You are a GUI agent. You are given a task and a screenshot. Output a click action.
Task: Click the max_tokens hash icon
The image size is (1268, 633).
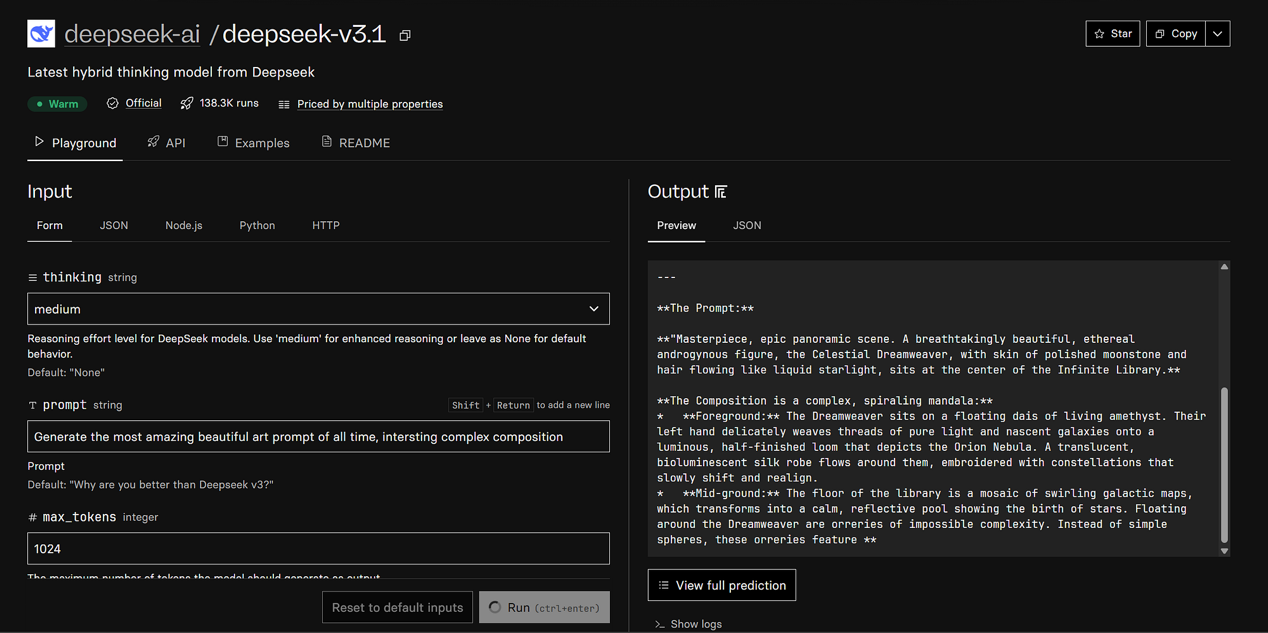pyautogui.click(x=33, y=518)
